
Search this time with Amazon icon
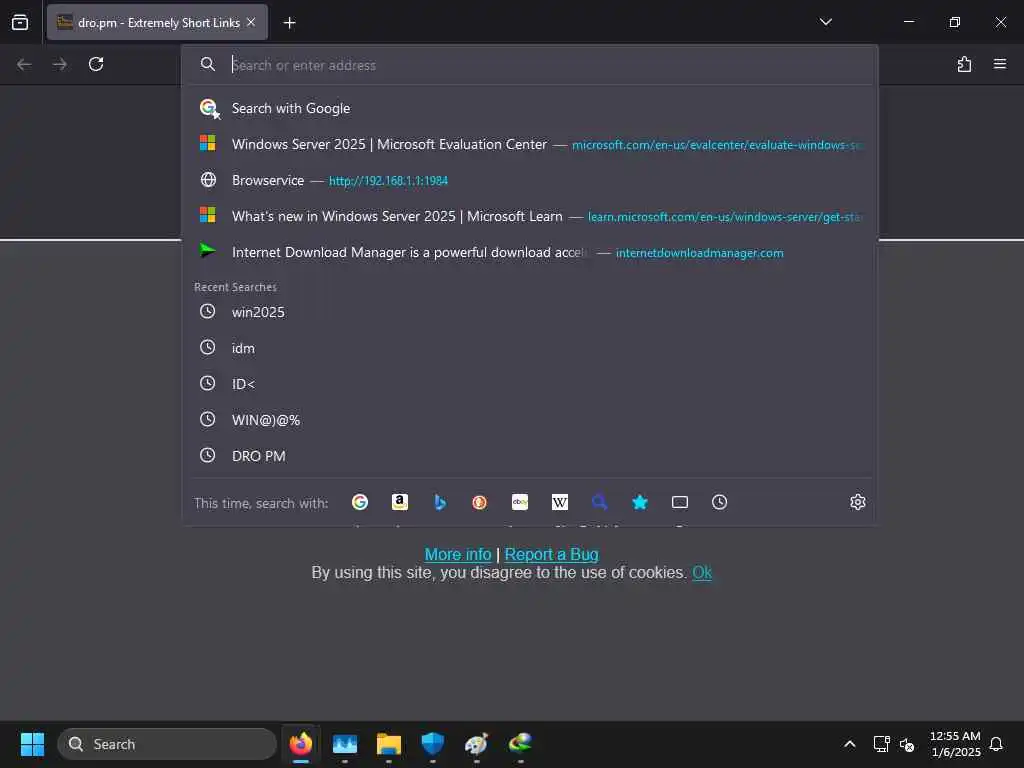400,502
